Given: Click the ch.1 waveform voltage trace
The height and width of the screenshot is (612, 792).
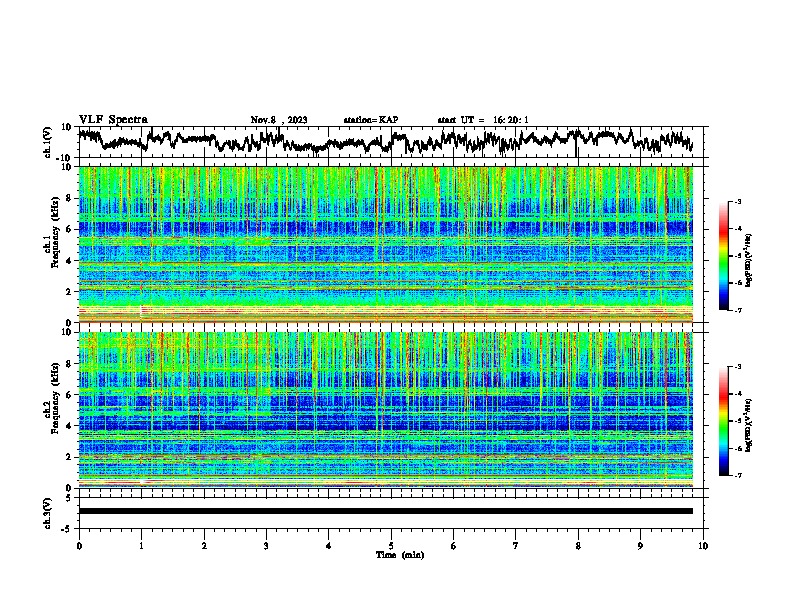Looking at the screenshot, I should pyautogui.click(x=385, y=141).
